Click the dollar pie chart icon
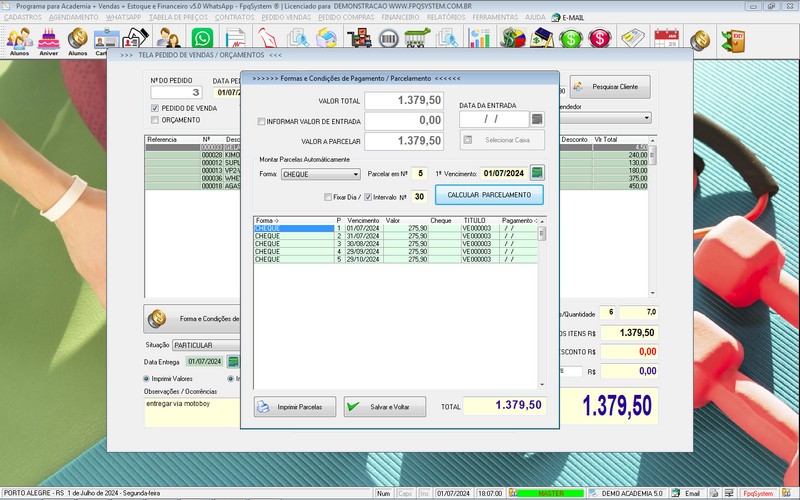Screen dimensions: 800x500 tap(513, 38)
